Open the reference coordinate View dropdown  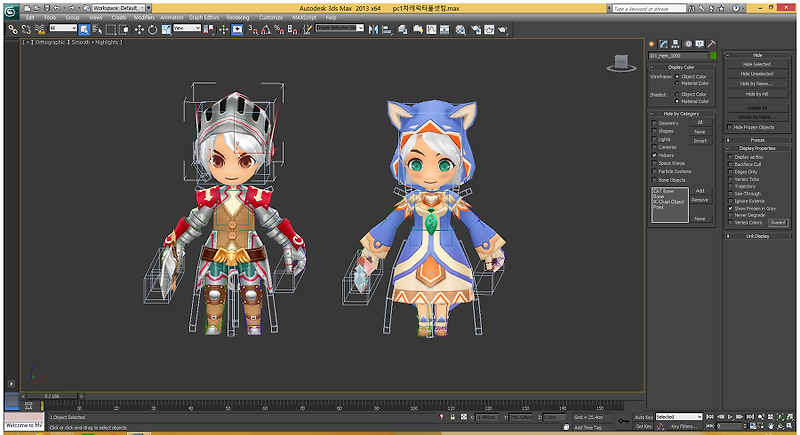187,28
